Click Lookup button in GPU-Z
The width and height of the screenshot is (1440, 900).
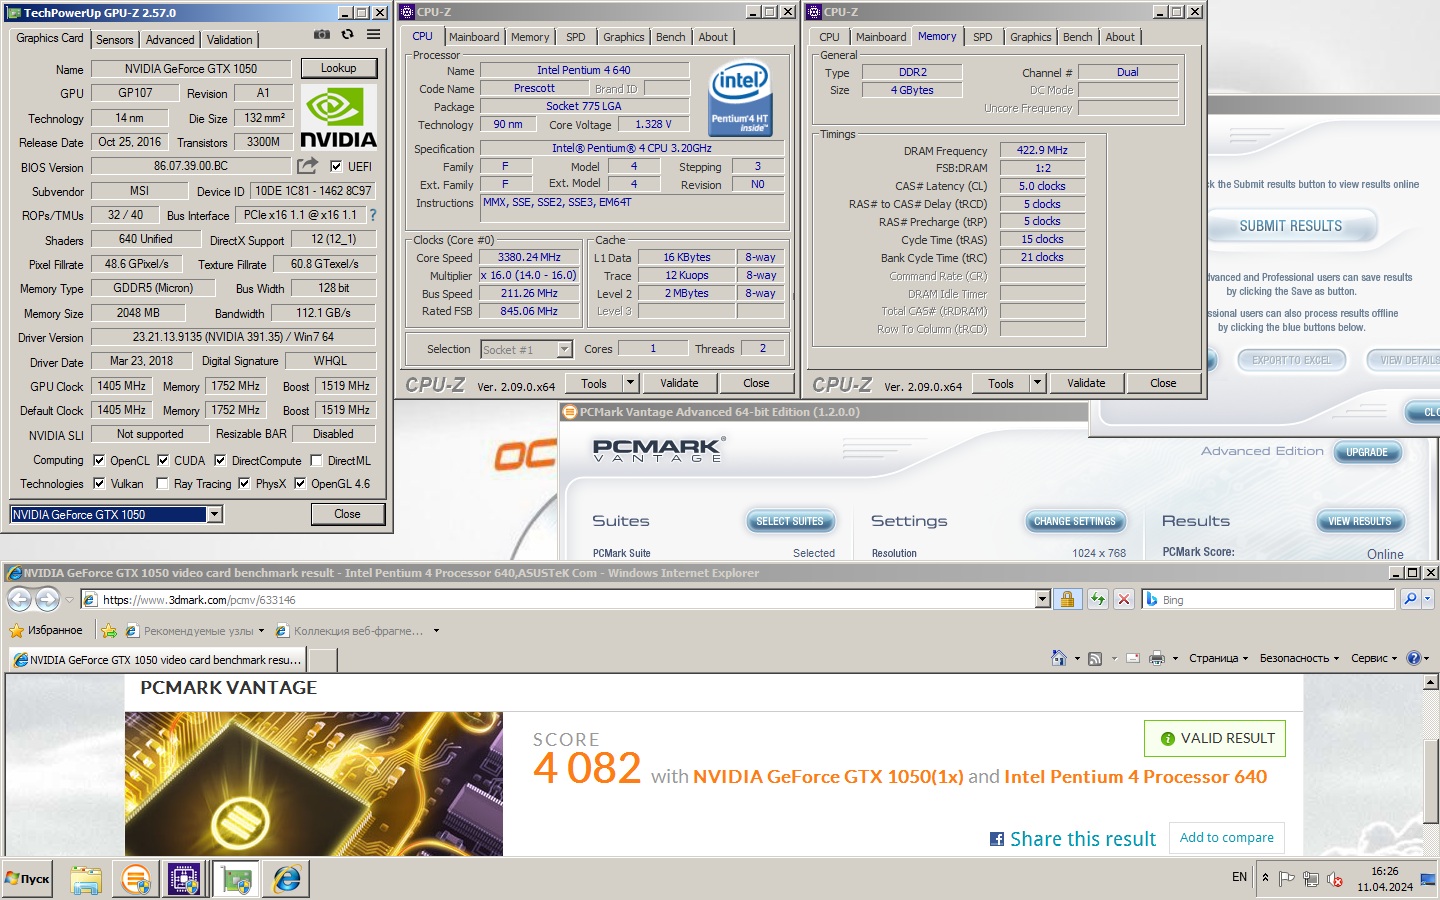click(x=339, y=68)
